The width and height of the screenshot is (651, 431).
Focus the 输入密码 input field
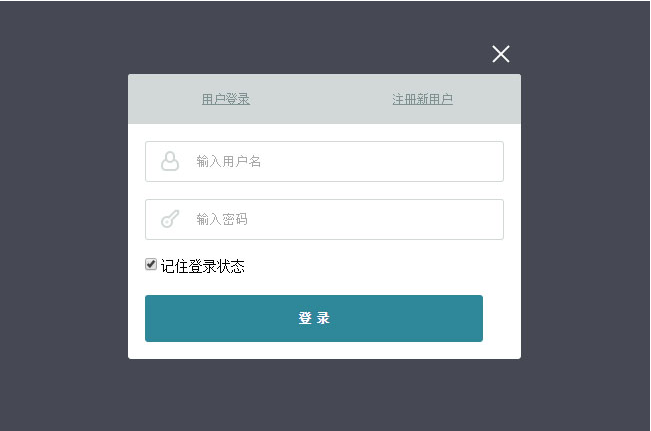point(340,219)
